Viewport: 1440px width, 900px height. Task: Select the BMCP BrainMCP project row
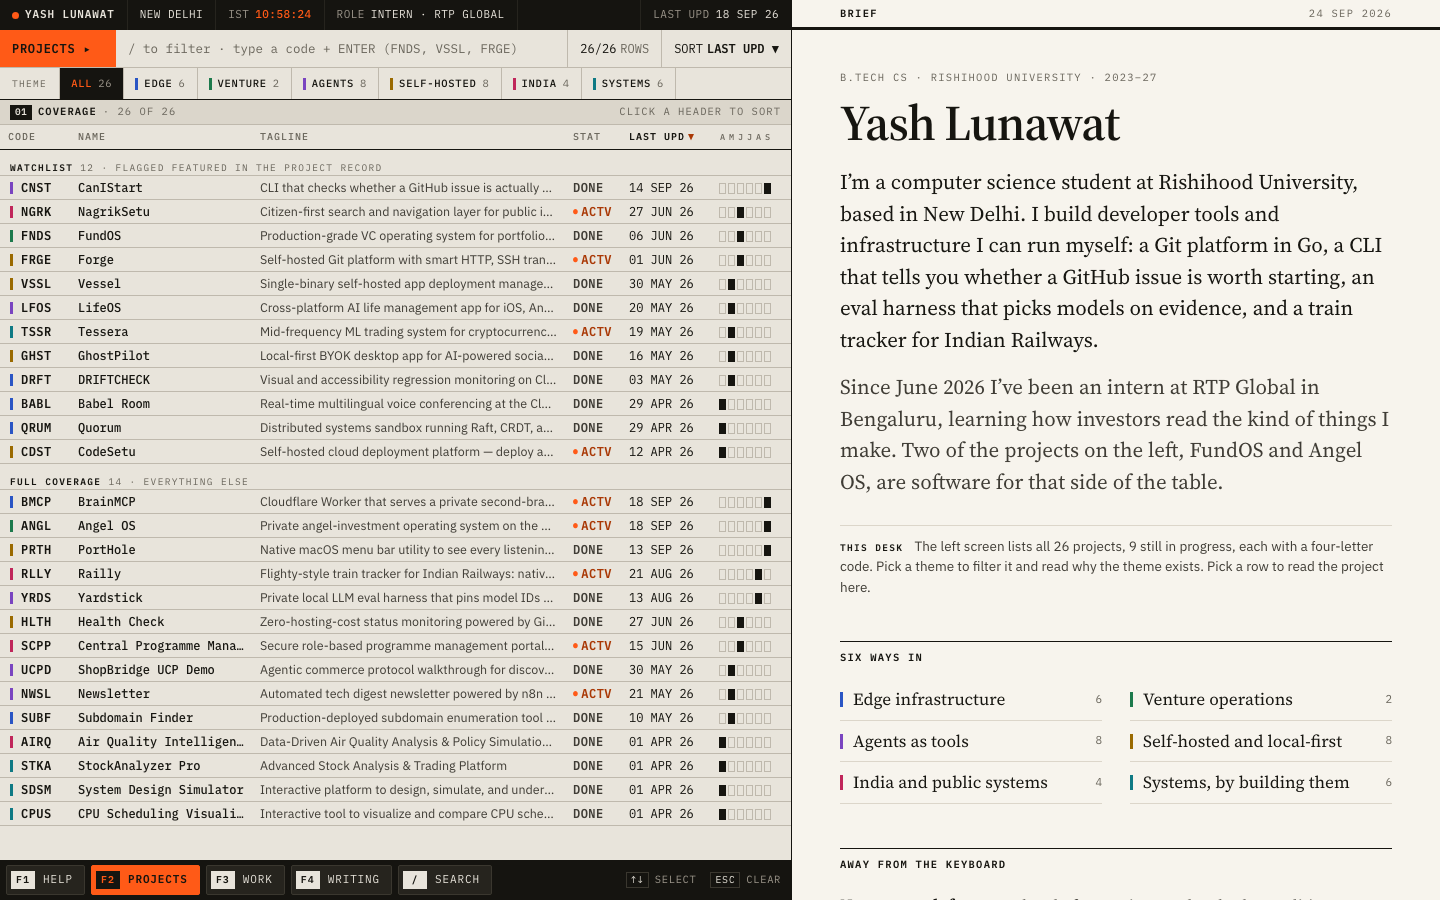coord(395,502)
